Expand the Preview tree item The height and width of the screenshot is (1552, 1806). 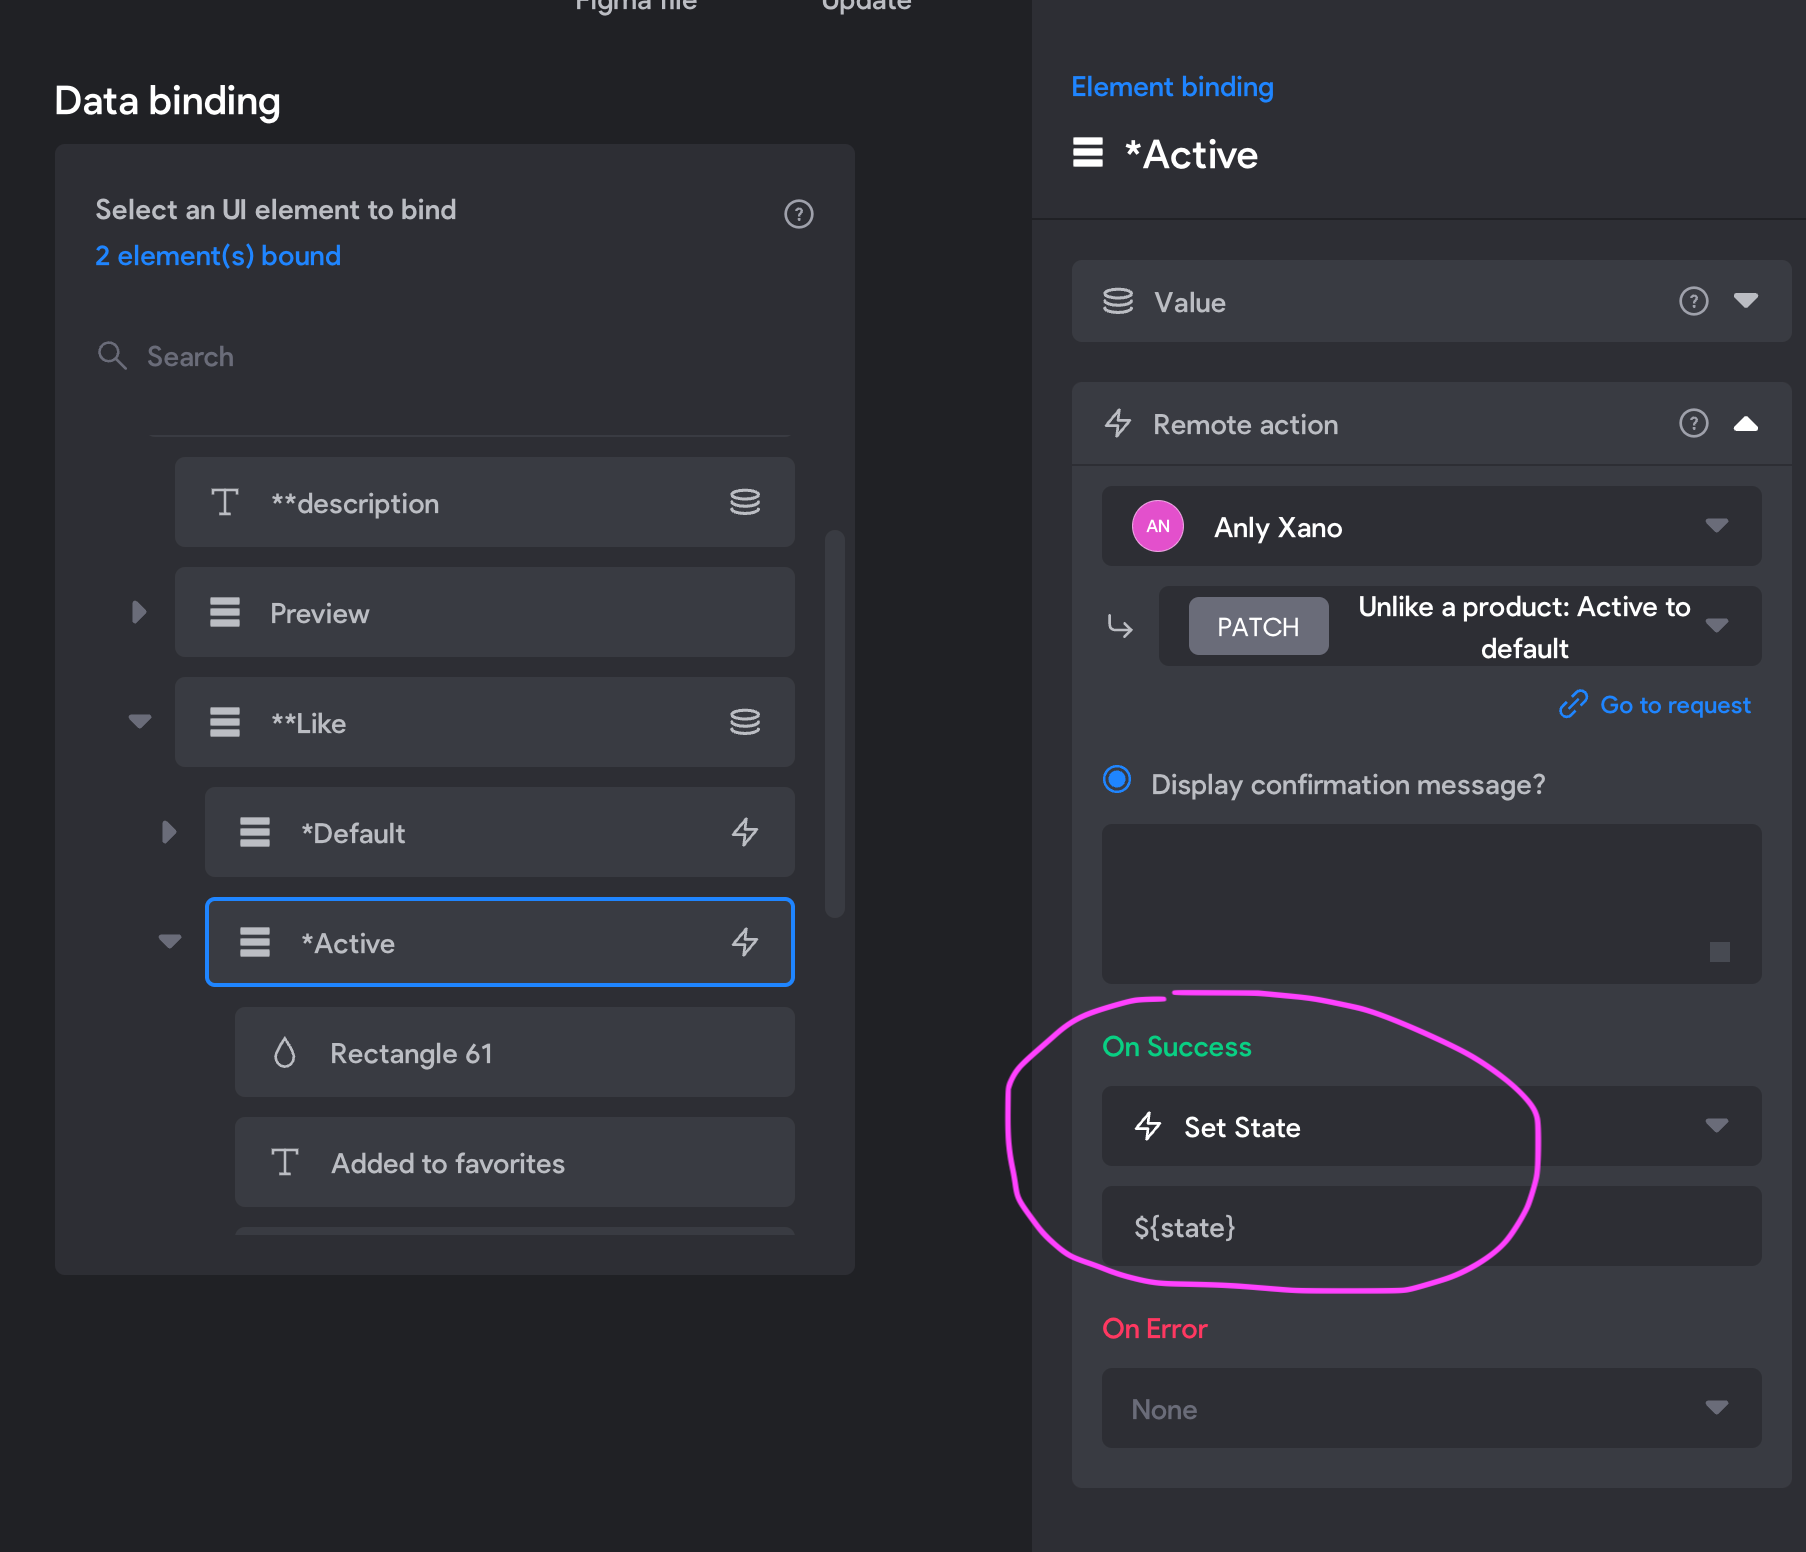point(139,612)
